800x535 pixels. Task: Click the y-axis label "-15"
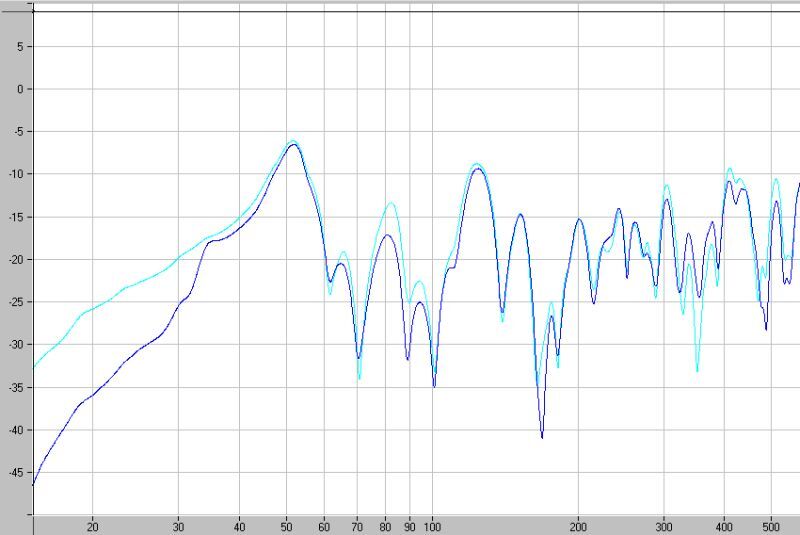click(16, 217)
